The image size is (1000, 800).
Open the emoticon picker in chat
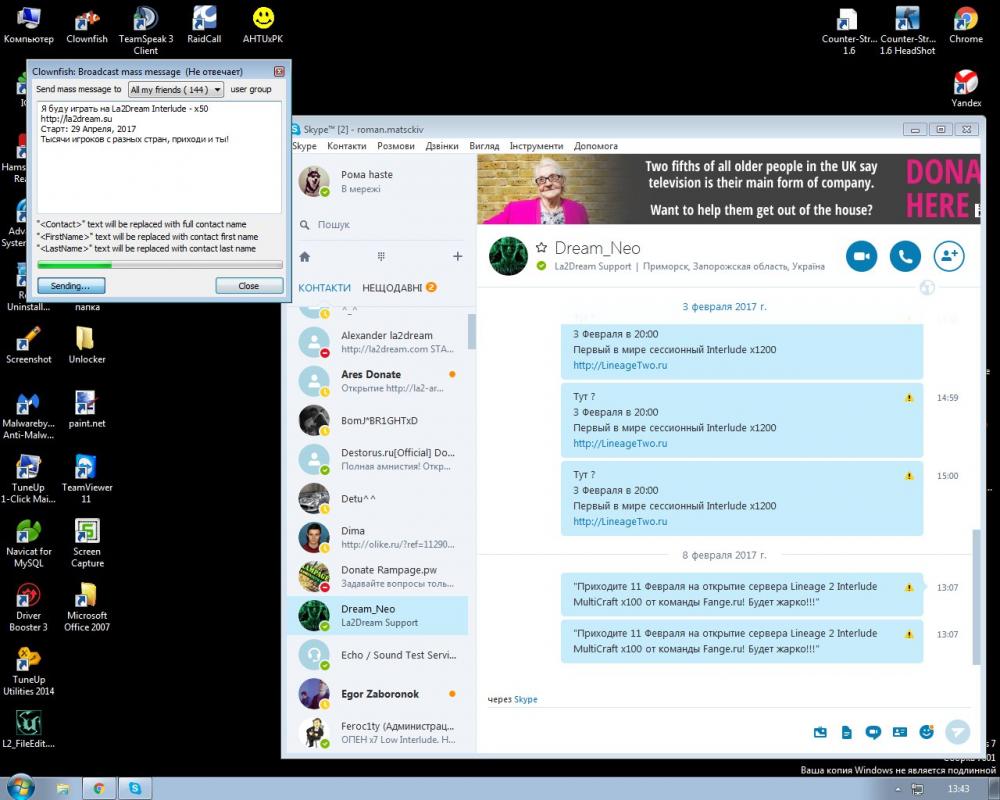click(926, 732)
